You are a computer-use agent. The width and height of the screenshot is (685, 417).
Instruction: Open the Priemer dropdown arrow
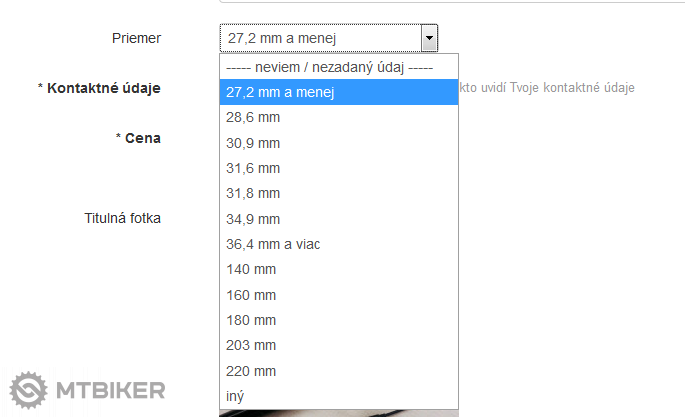429,39
